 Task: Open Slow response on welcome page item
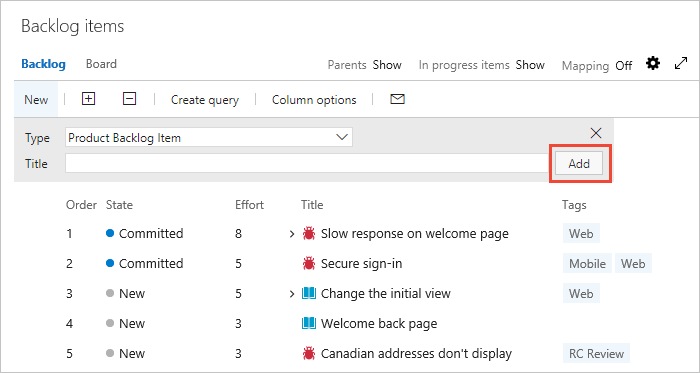click(415, 233)
